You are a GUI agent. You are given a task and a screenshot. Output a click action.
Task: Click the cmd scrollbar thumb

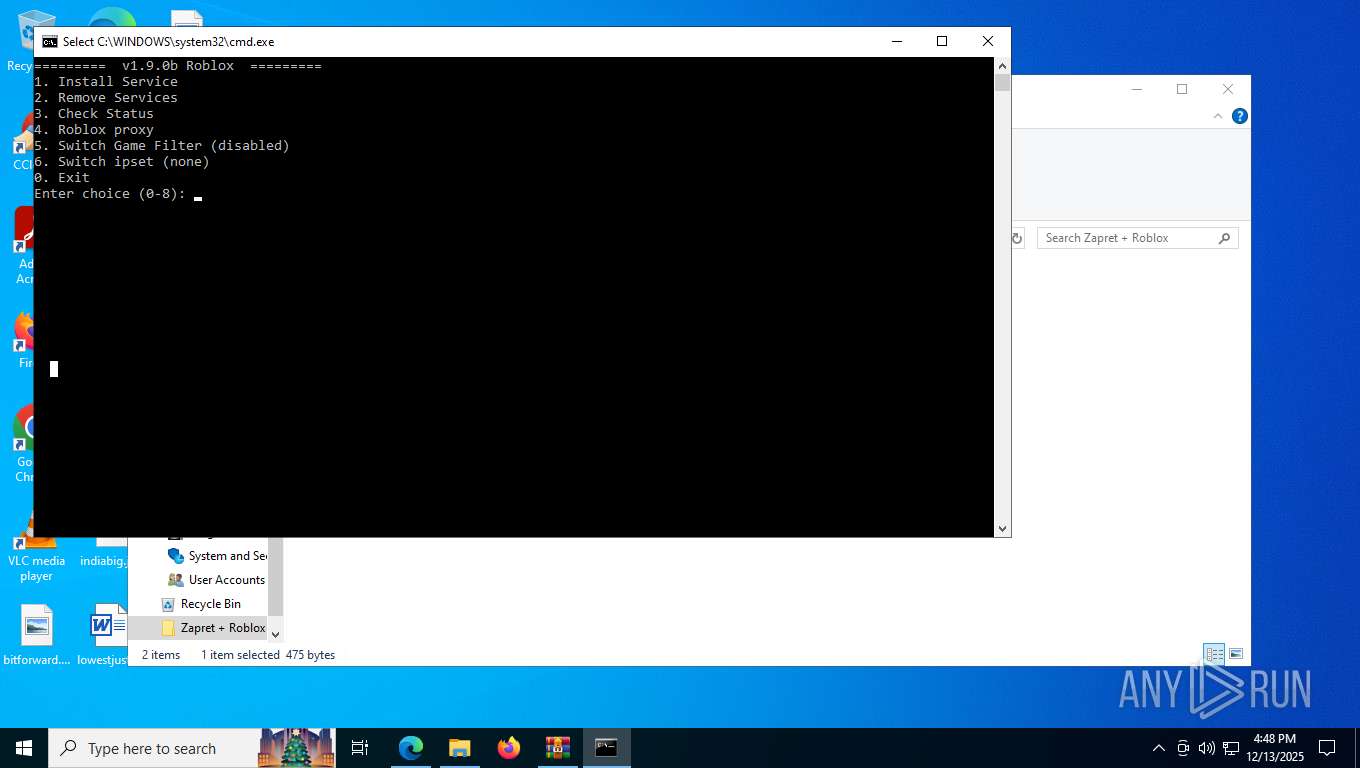[1002, 83]
